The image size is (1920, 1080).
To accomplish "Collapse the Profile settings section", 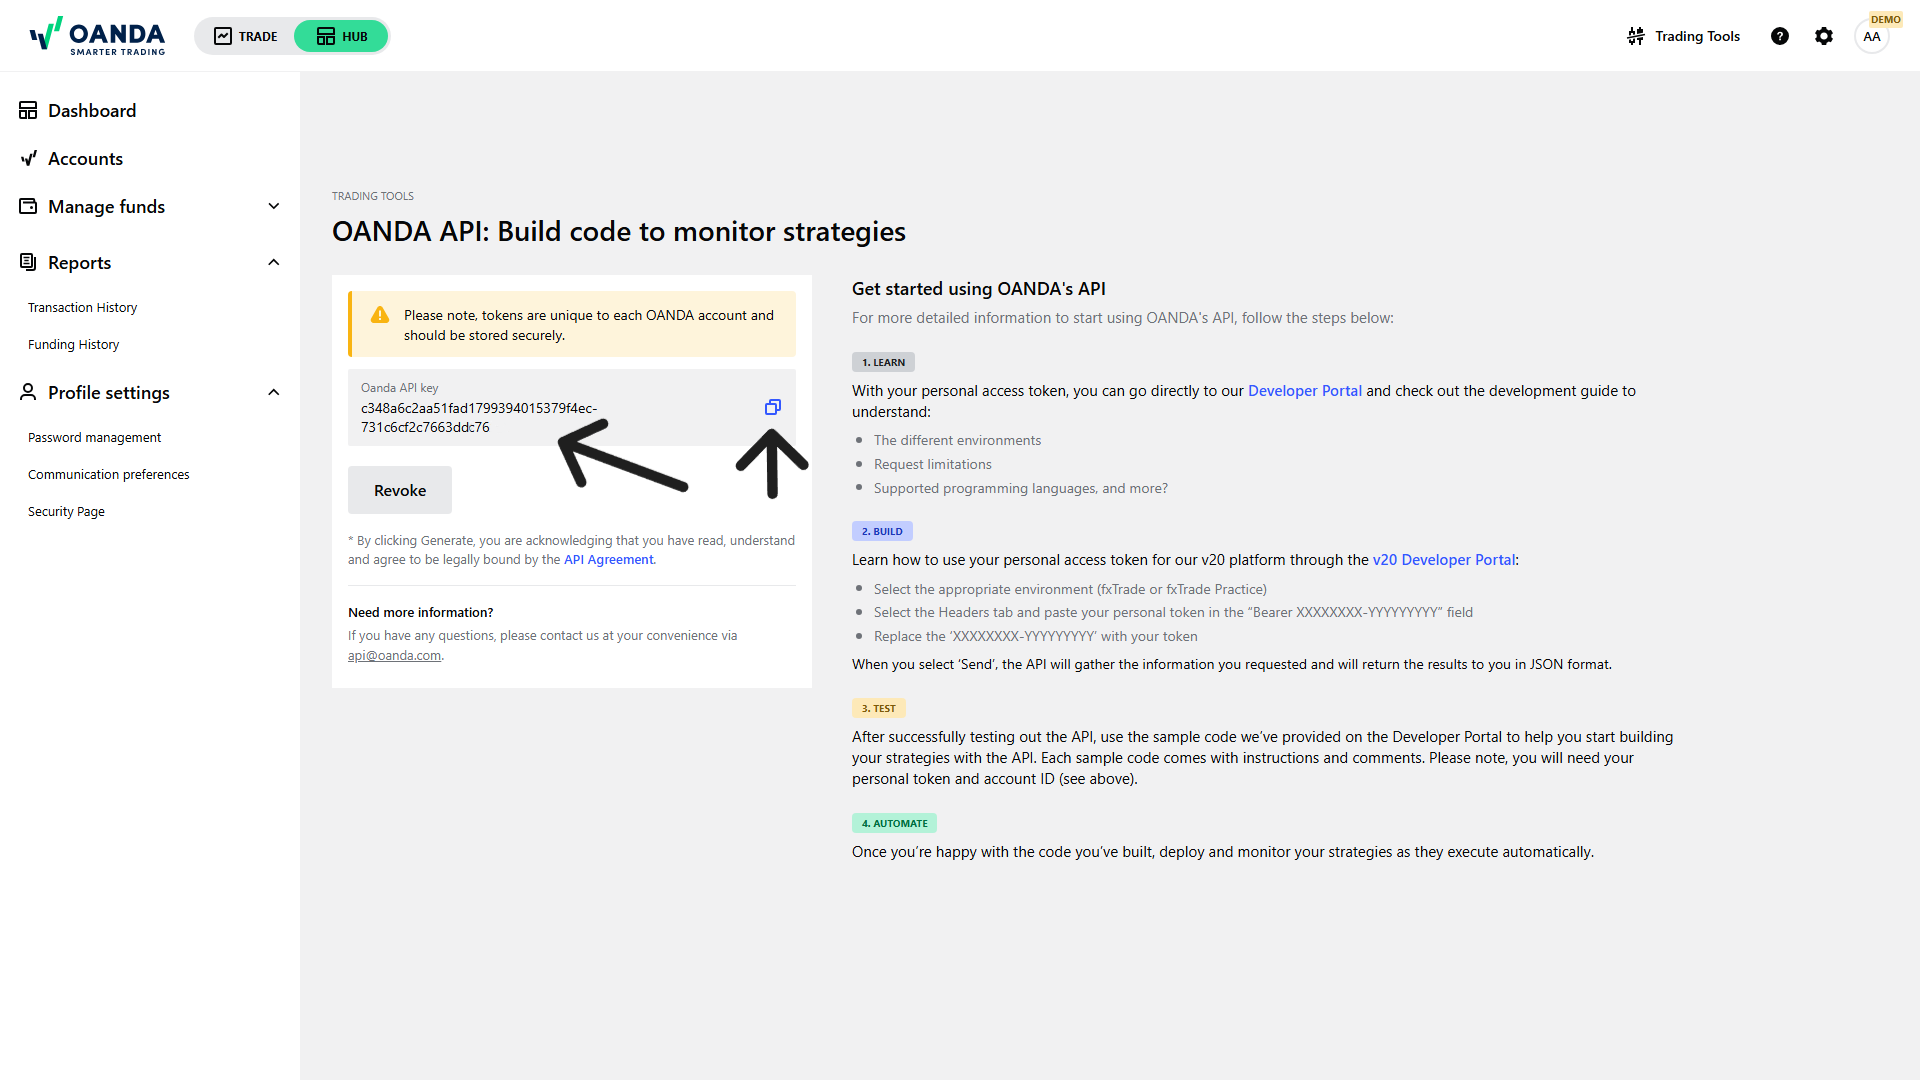I will coord(150,392).
